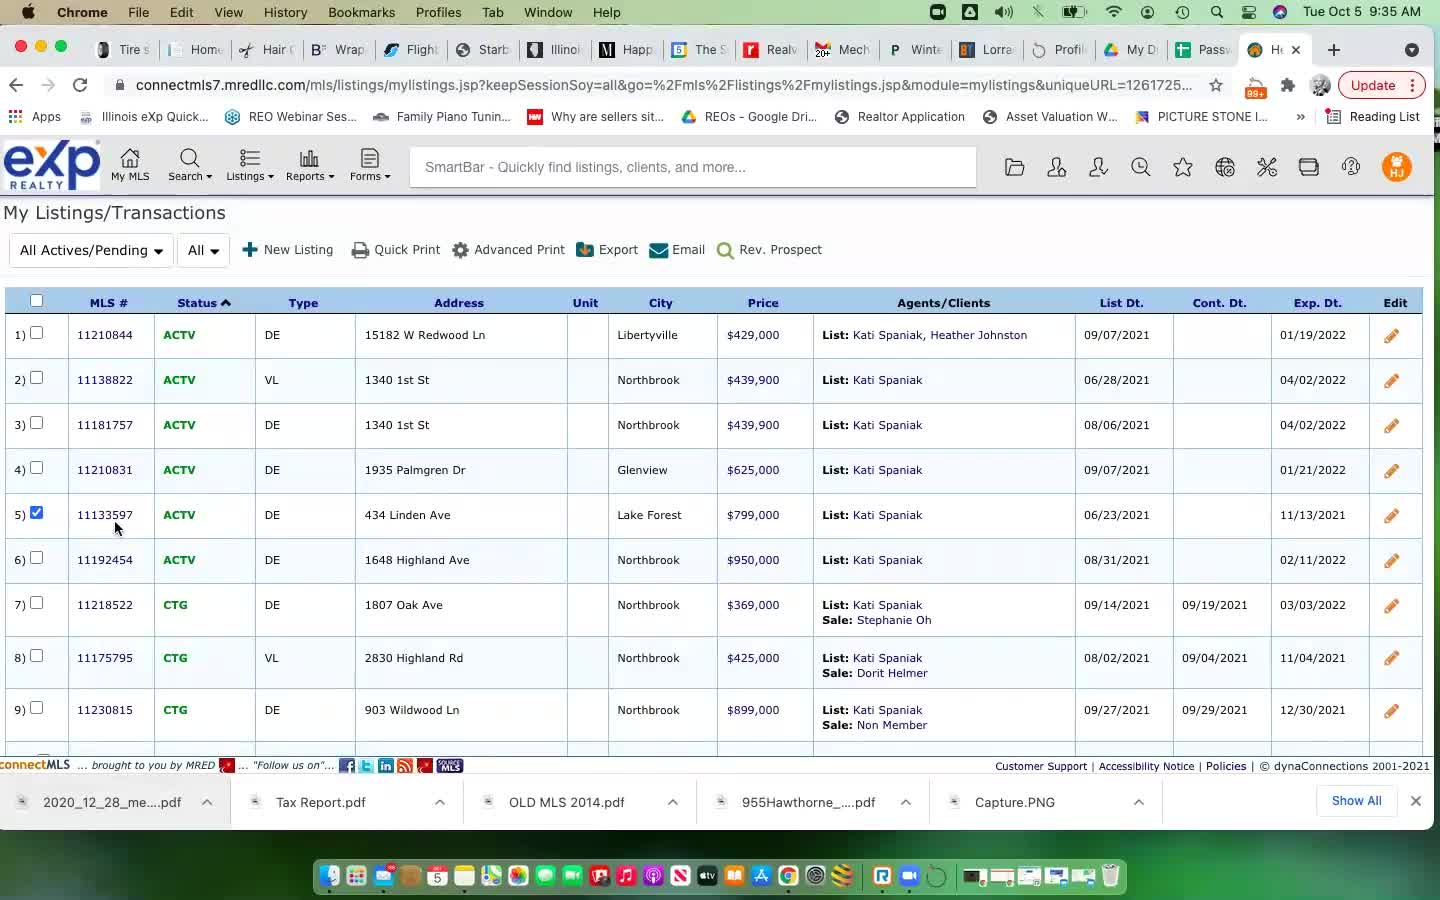Click the LinkedIn icon in footer
The image size is (1440, 900).
(386, 766)
